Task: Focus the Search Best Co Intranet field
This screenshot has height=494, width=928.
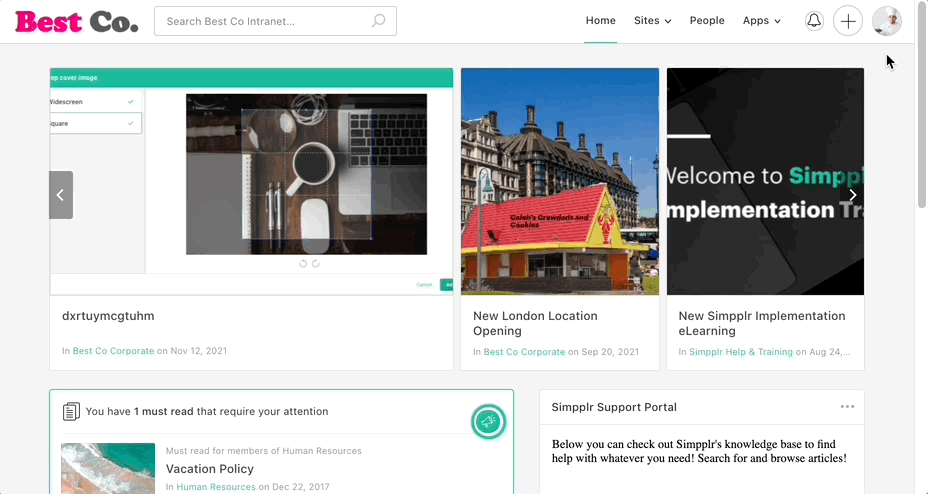Action: pos(275,21)
